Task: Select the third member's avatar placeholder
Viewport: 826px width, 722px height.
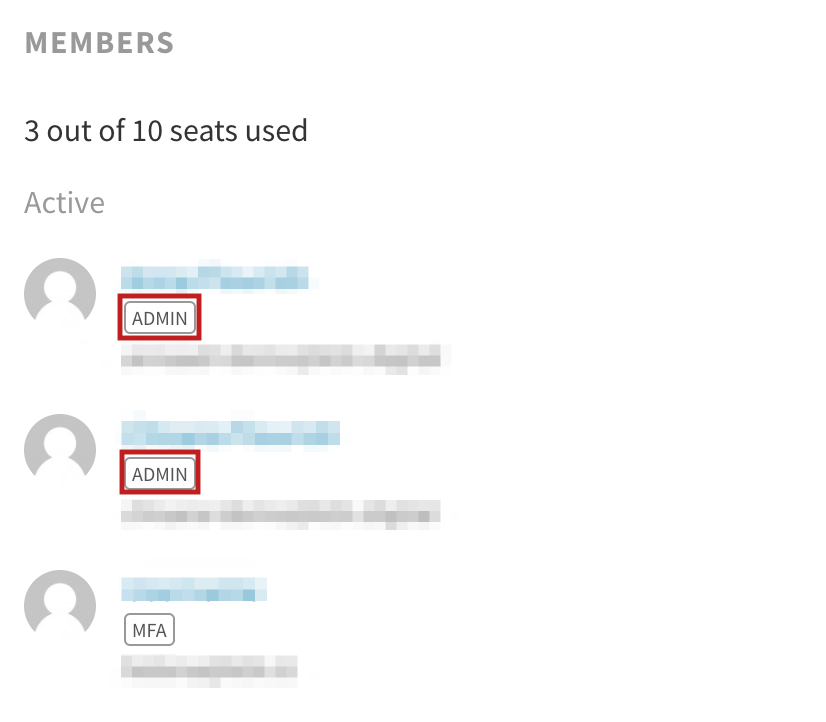Action: point(60,605)
